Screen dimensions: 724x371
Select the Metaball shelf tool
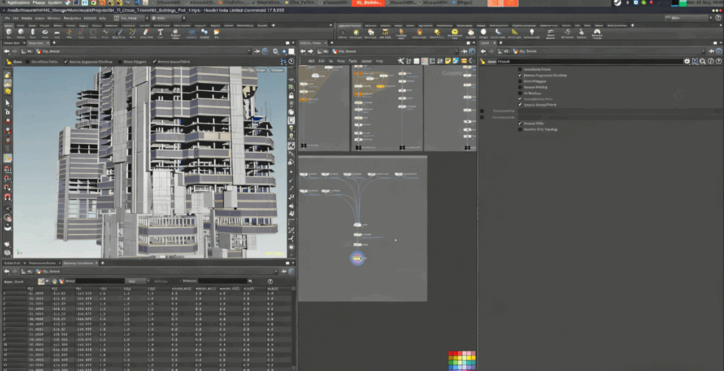pyautogui.click(x=205, y=33)
